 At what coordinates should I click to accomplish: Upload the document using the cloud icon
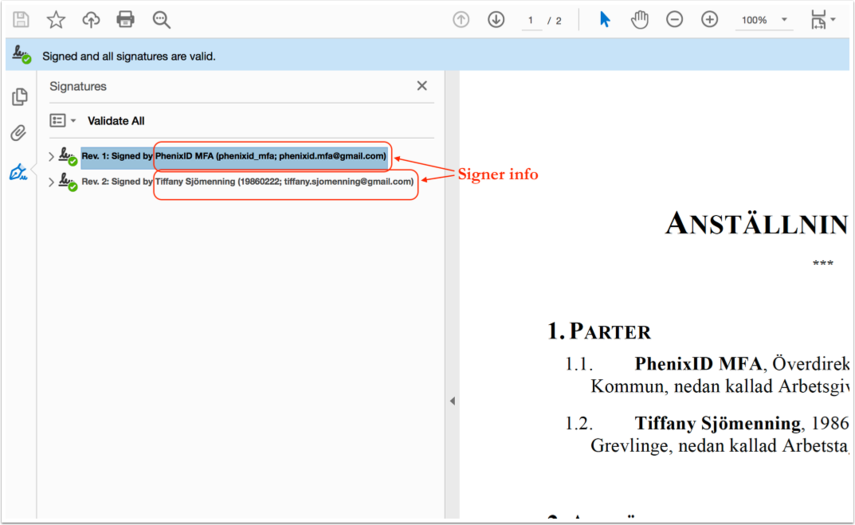91,20
